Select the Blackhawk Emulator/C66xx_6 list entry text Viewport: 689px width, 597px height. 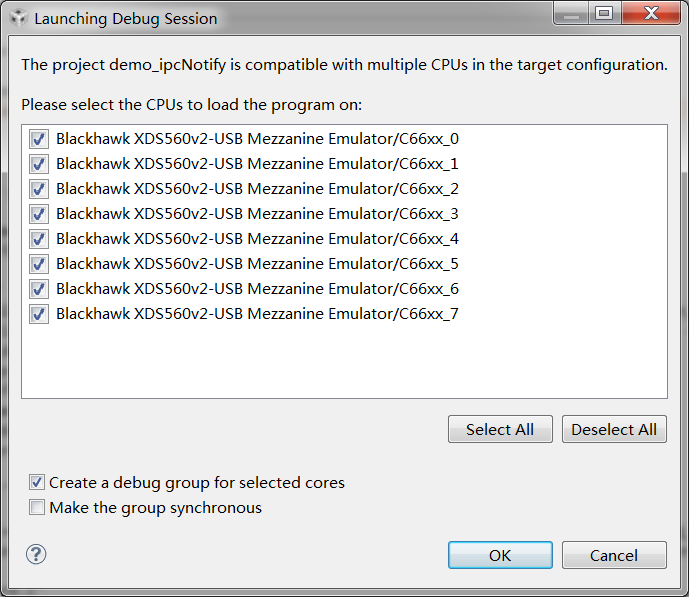tap(257, 289)
